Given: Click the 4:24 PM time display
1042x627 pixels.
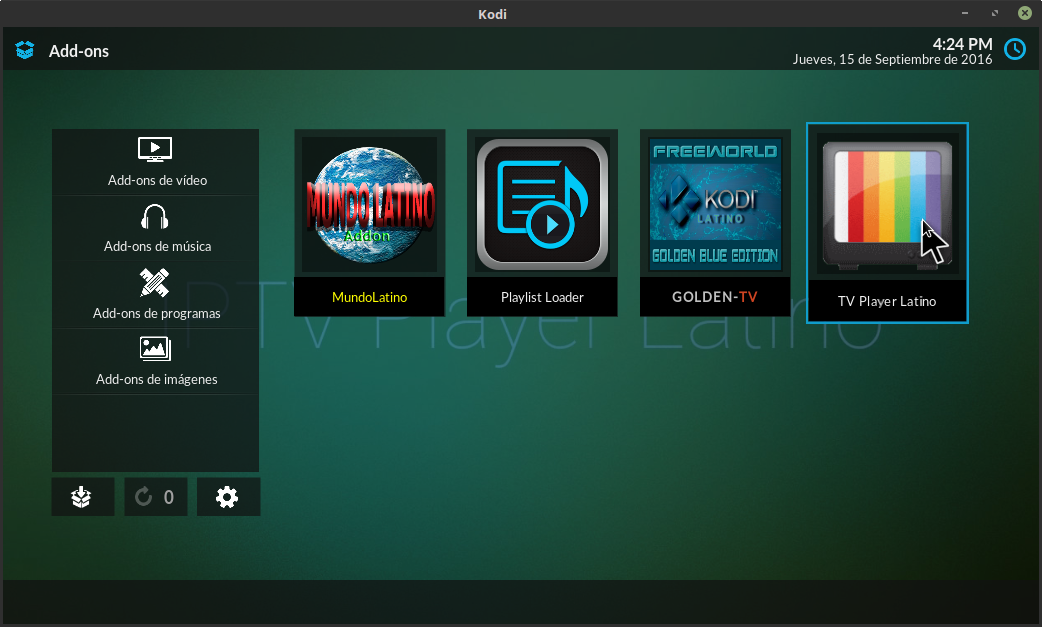Looking at the screenshot, I should coord(962,44).
